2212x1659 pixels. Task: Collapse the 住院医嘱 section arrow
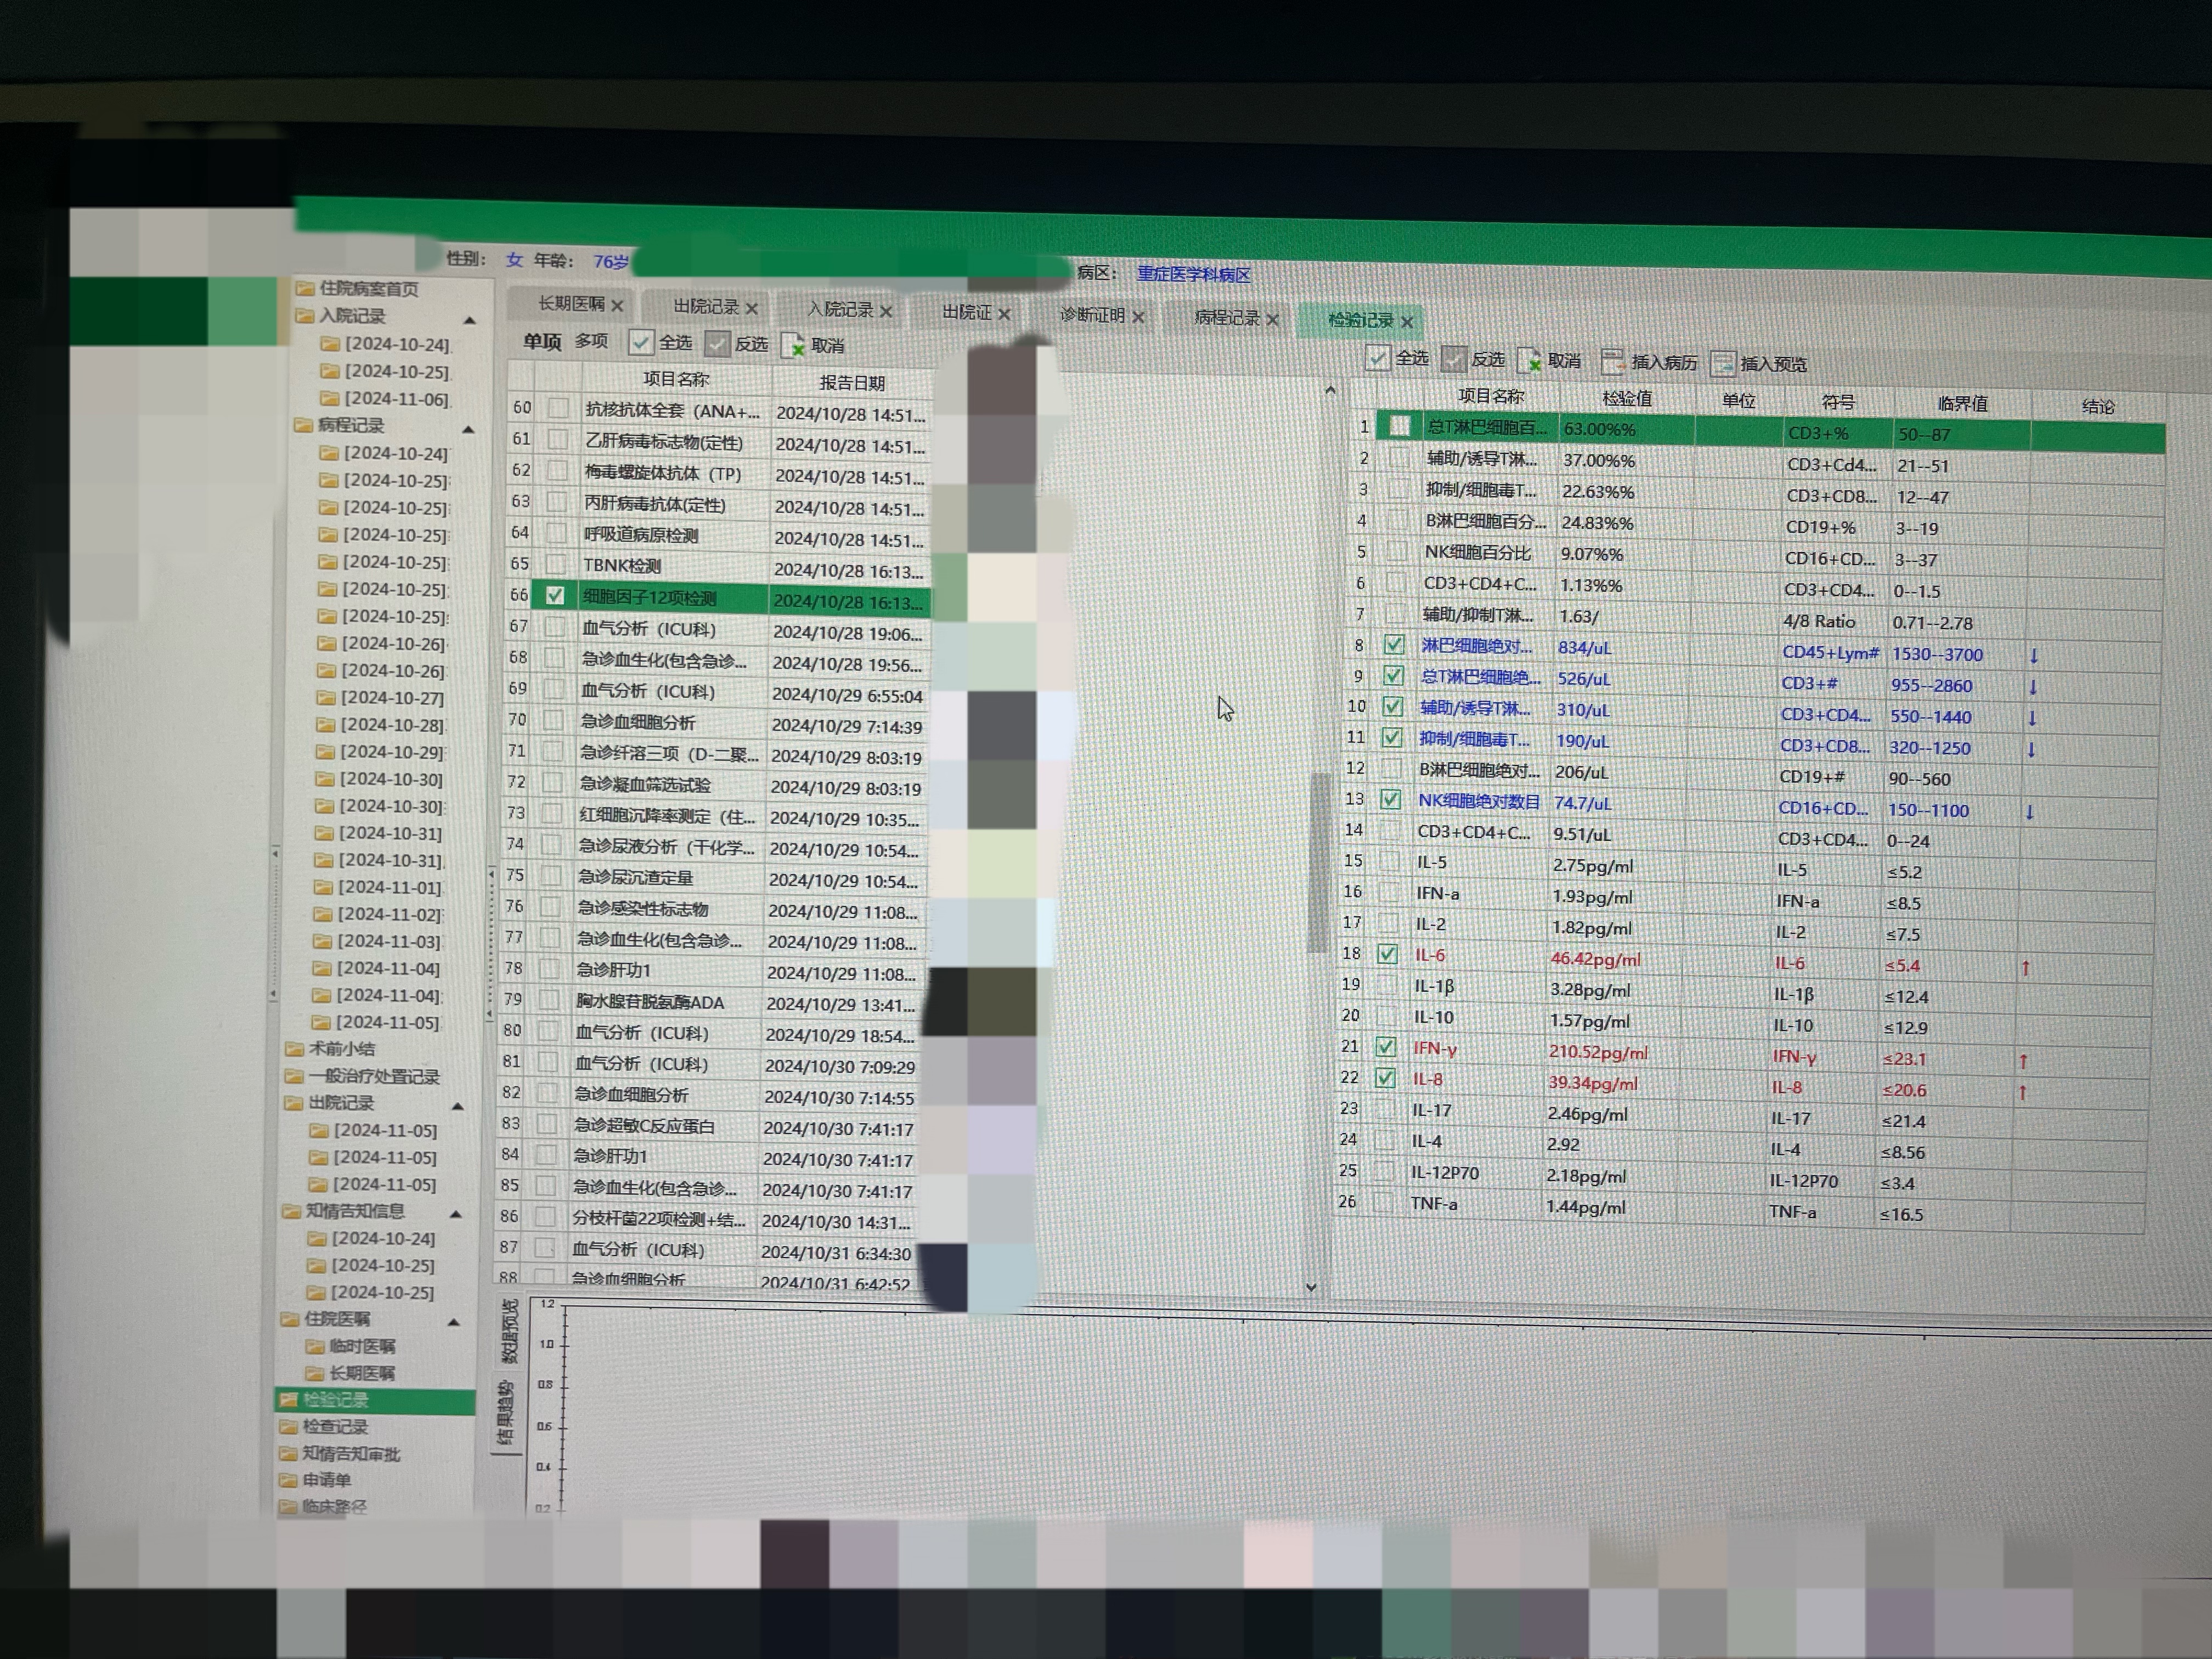[453, 1322]
